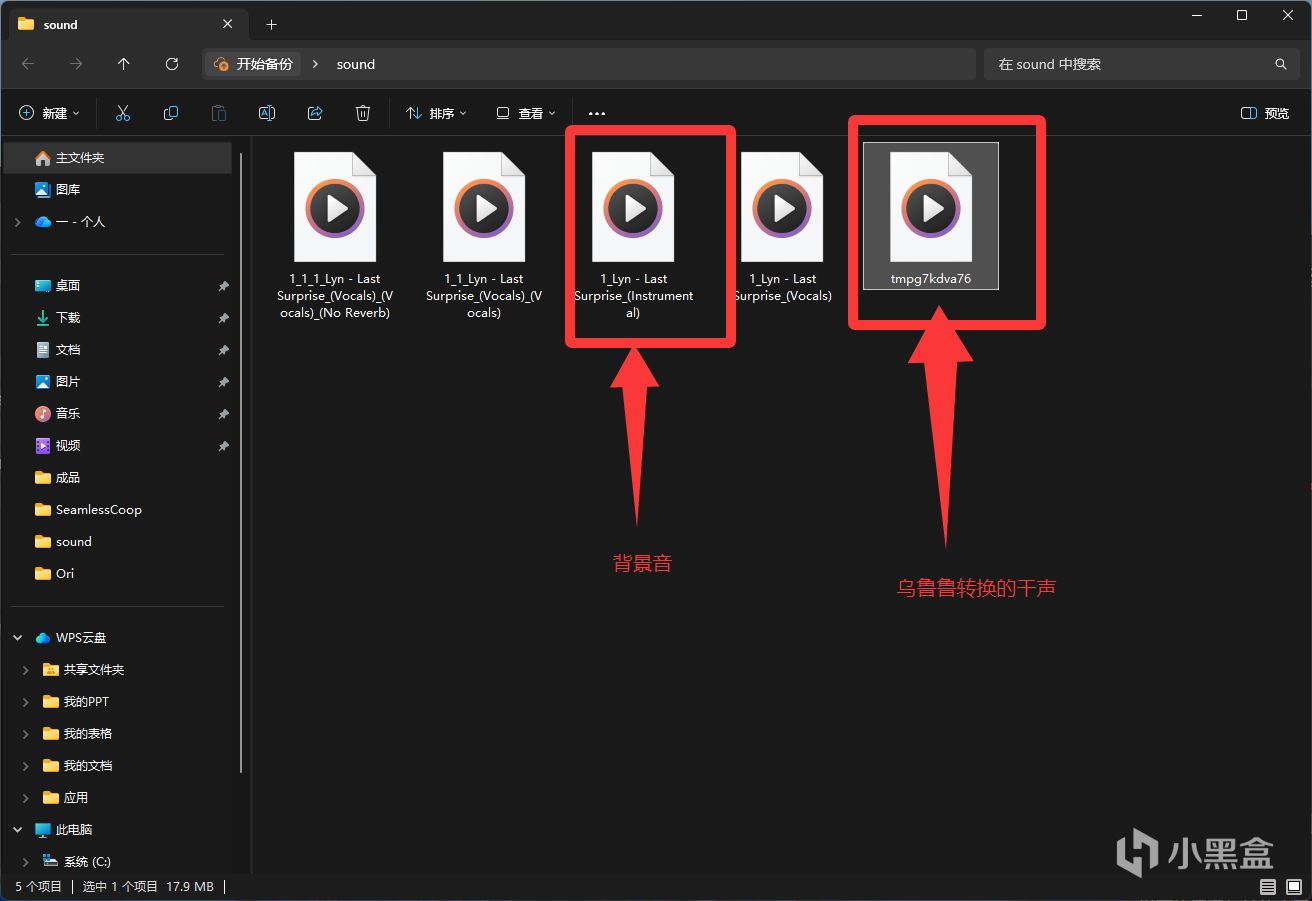Click the Share icon in toolbar
This screenshot has height=901, width=1312.
315,113
